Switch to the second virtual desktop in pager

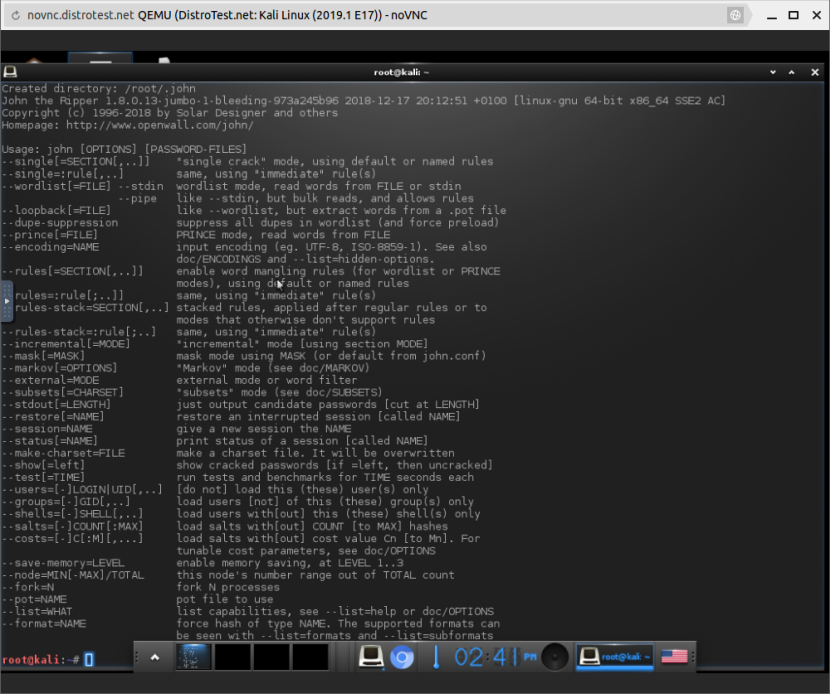(232, 657)
